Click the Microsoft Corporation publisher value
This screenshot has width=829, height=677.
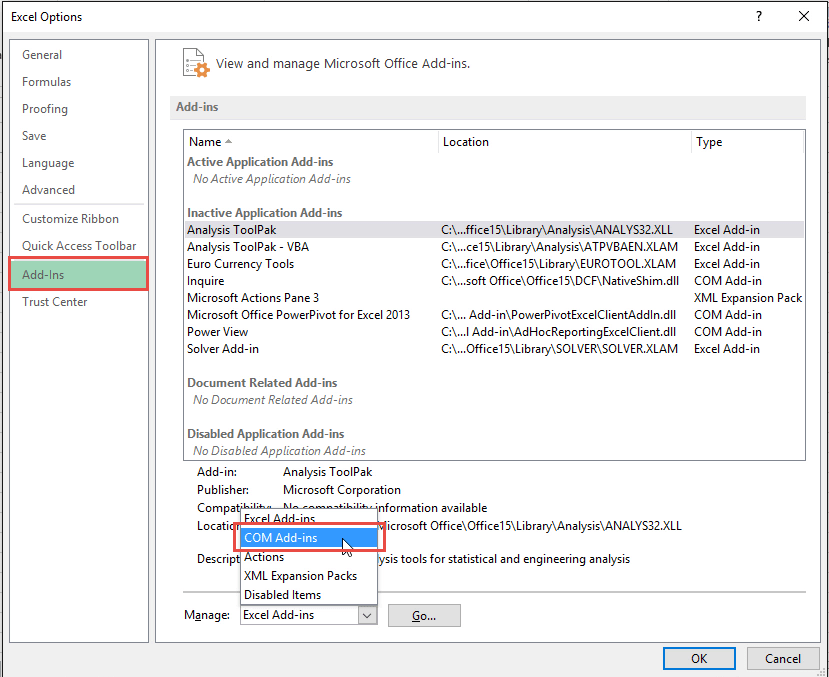pyautogui.click(x=342, y=490)
